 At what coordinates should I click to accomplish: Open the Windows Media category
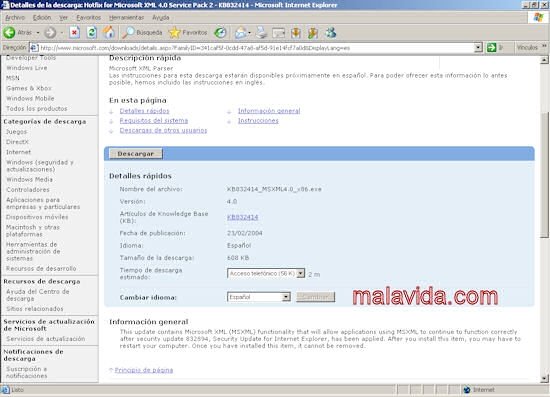coord(29,179)
